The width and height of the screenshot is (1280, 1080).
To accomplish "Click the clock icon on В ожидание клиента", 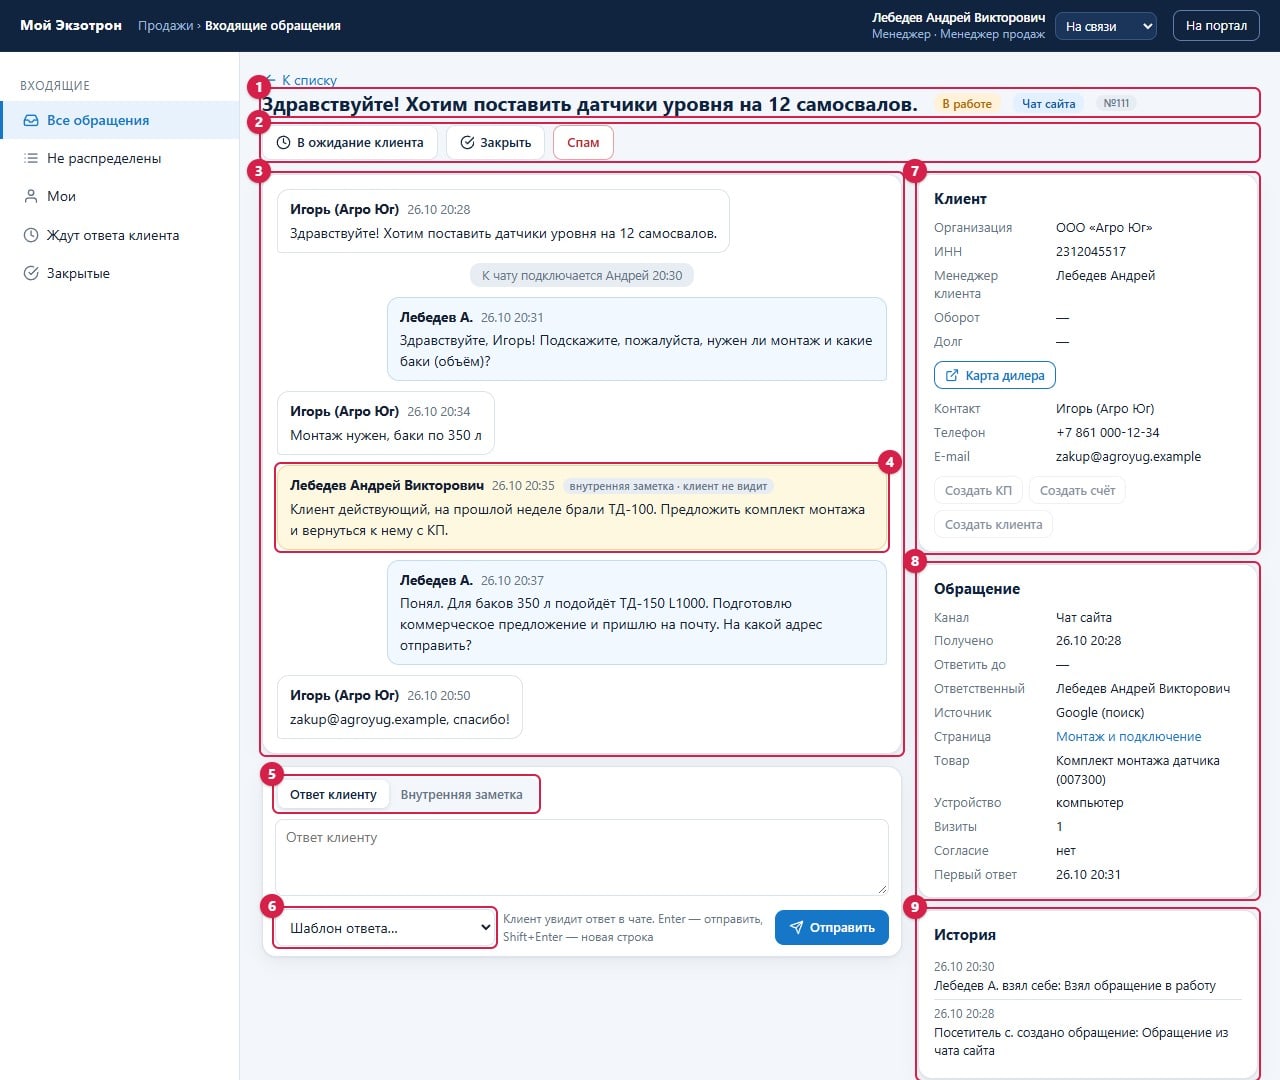I will [284, 143].
